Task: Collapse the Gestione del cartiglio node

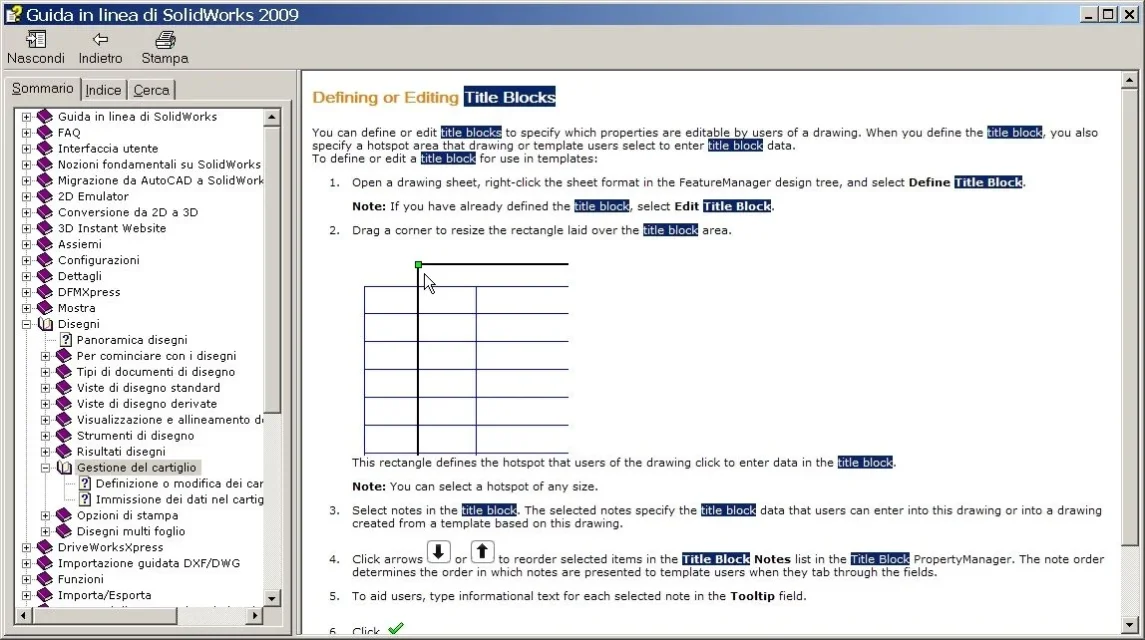Action: 45,468
